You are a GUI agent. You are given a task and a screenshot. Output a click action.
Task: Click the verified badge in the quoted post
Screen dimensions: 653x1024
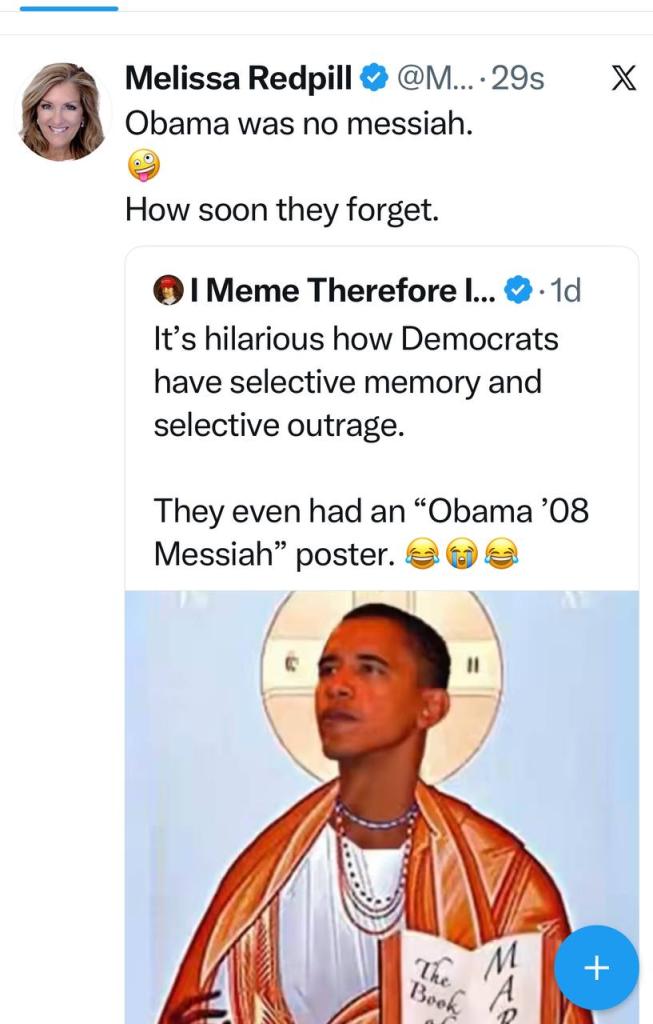click(x=516, y=290)
